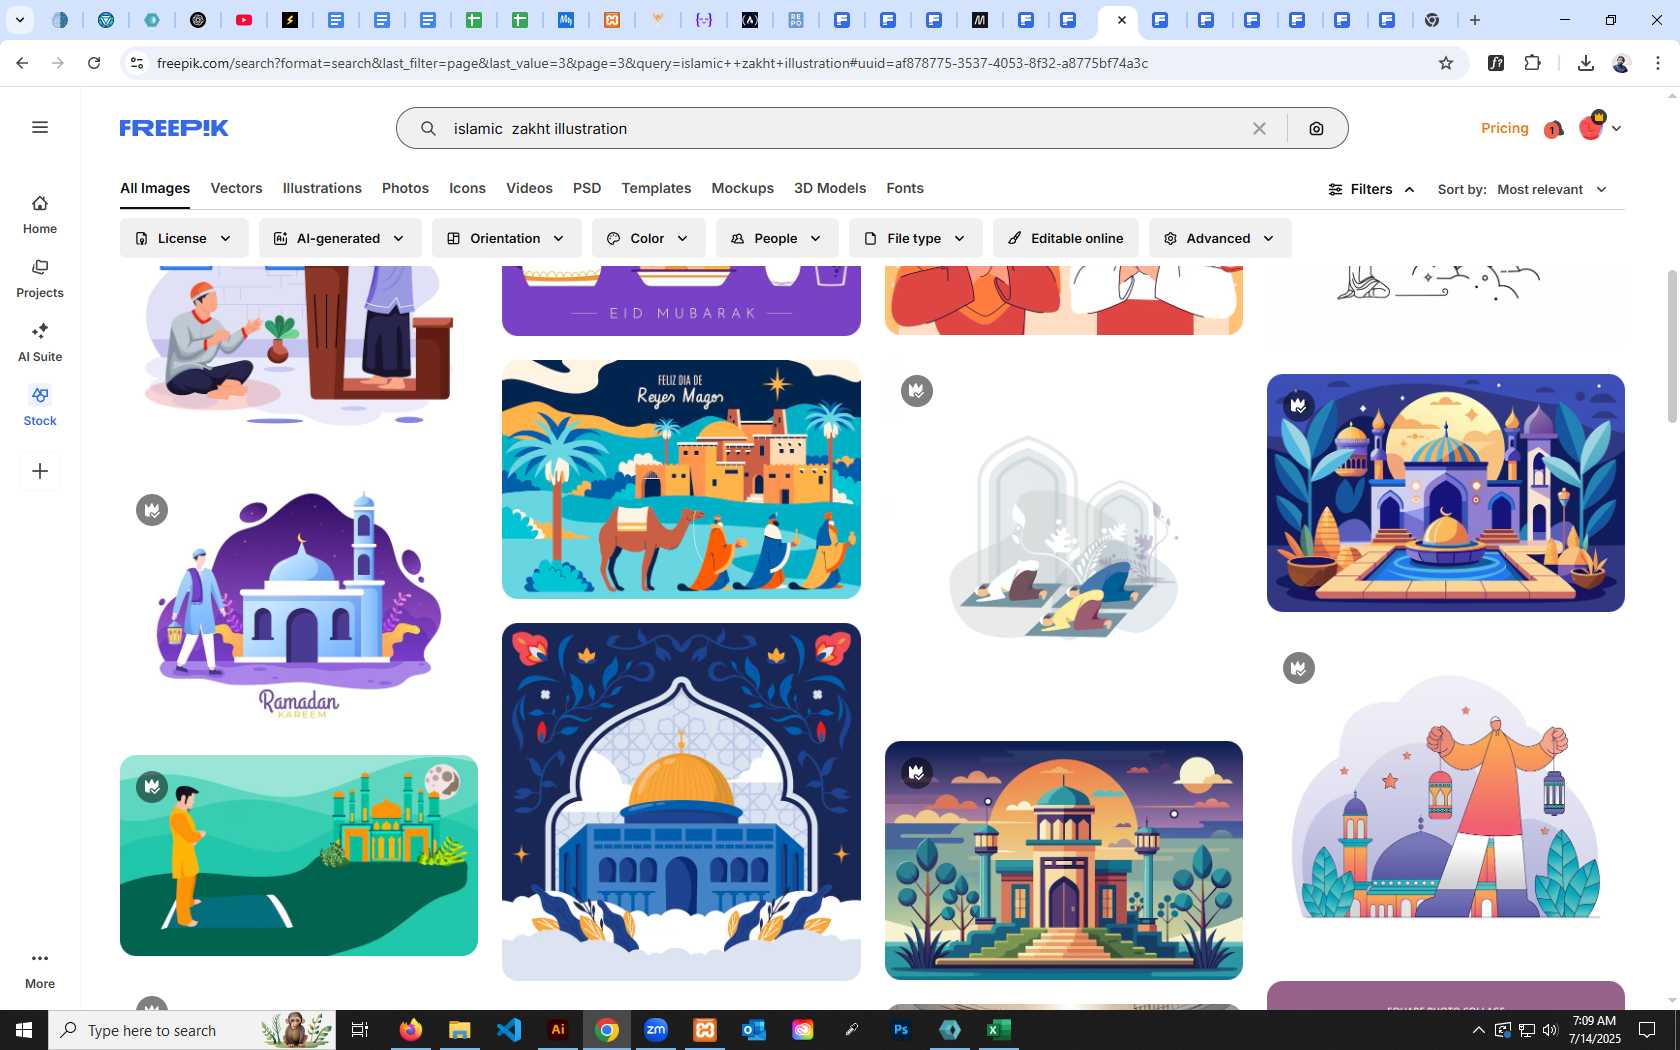The width and height of the screenshot is (1680, 1050).
Task: Open Chrome downloads icon
Action: point(1585,63)
